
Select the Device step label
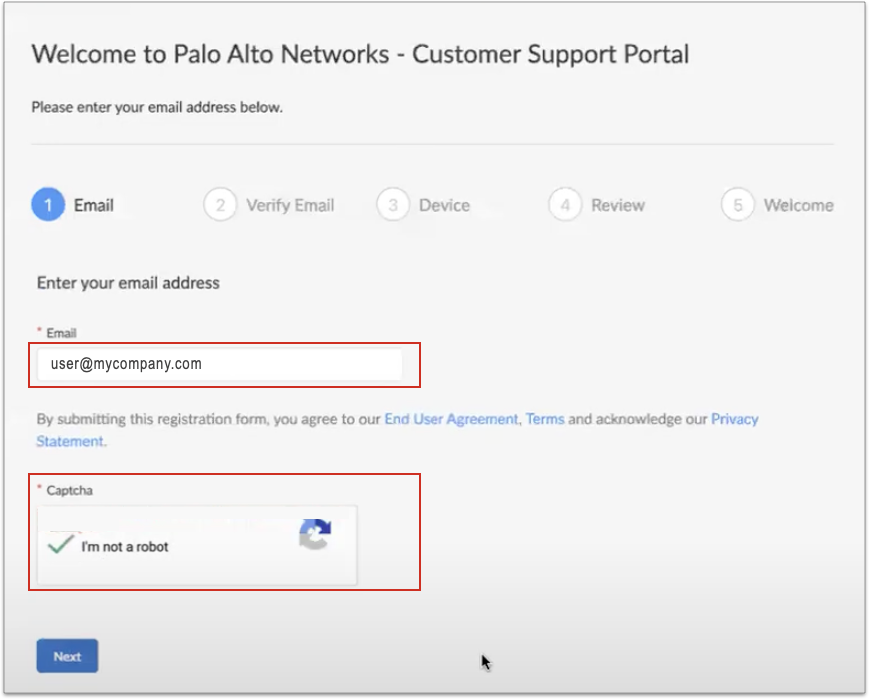444,205
